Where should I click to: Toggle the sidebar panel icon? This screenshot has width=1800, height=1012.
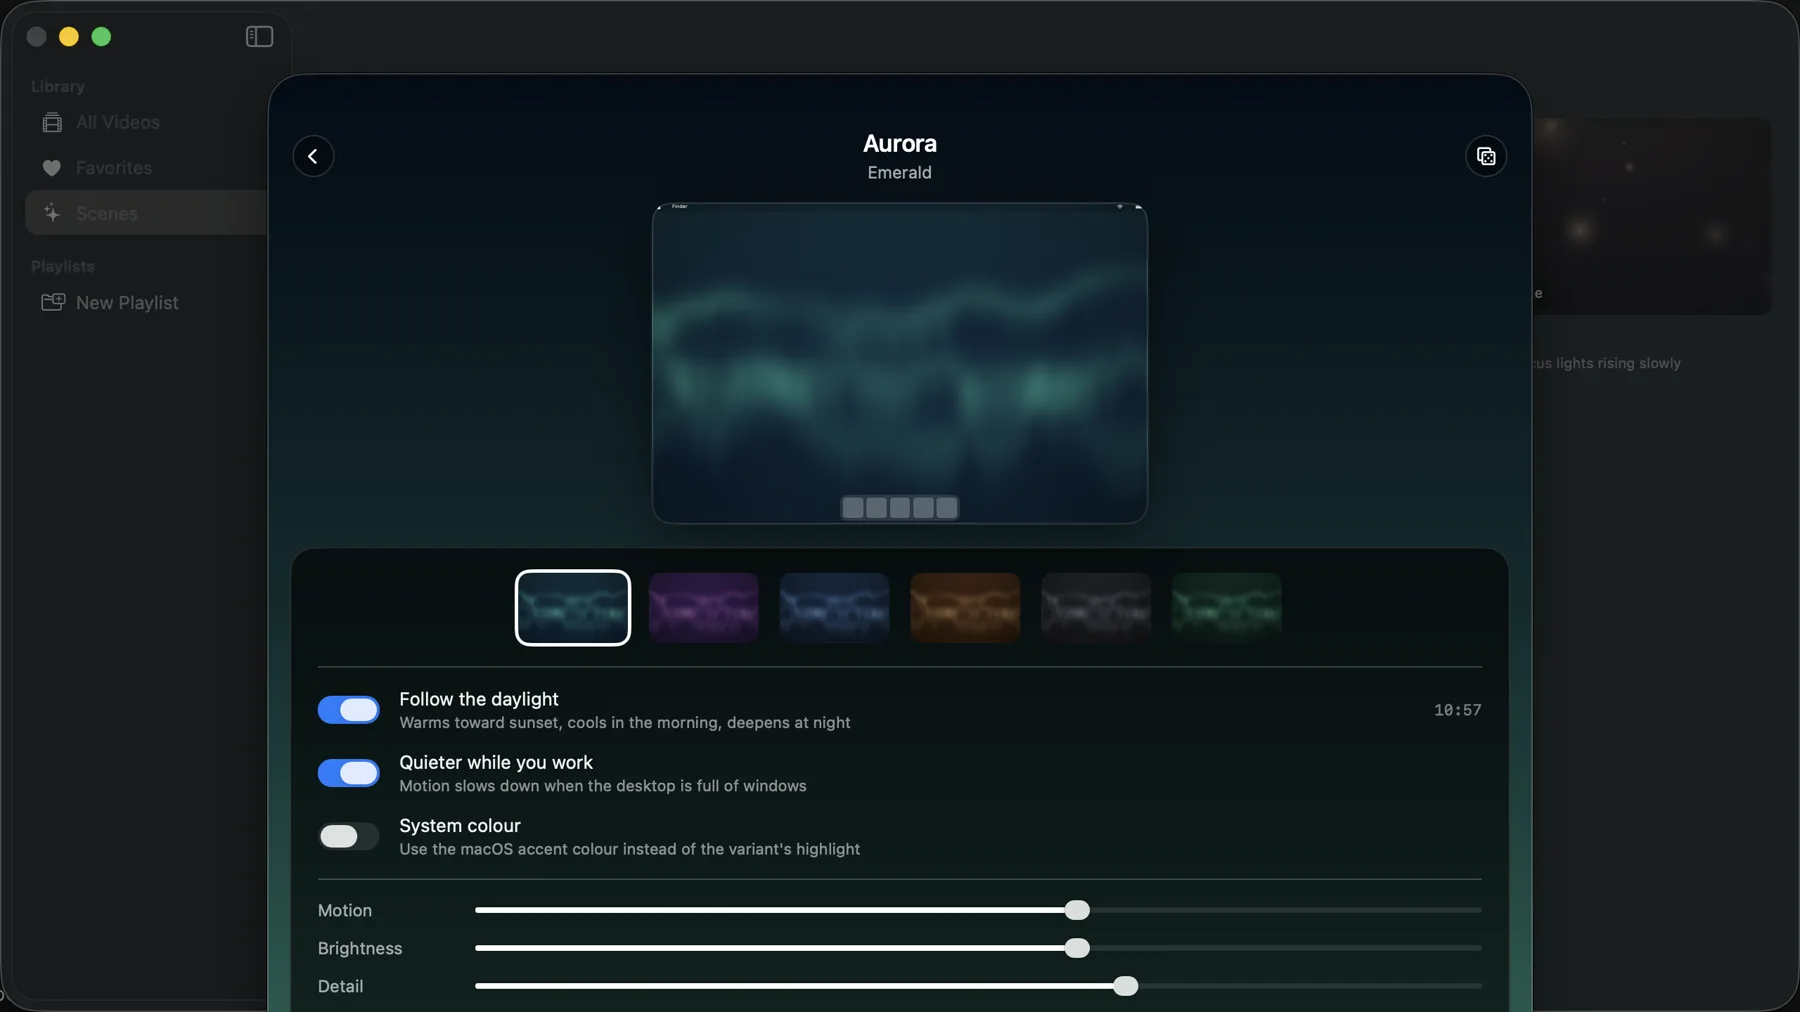click(x=259, y=37)
